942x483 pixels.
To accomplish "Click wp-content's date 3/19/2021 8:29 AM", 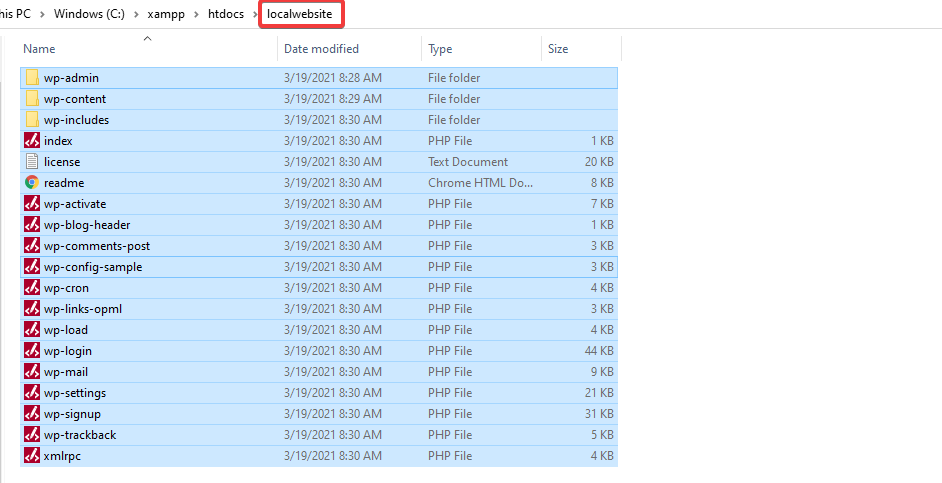I will click(x=333, y=99).
